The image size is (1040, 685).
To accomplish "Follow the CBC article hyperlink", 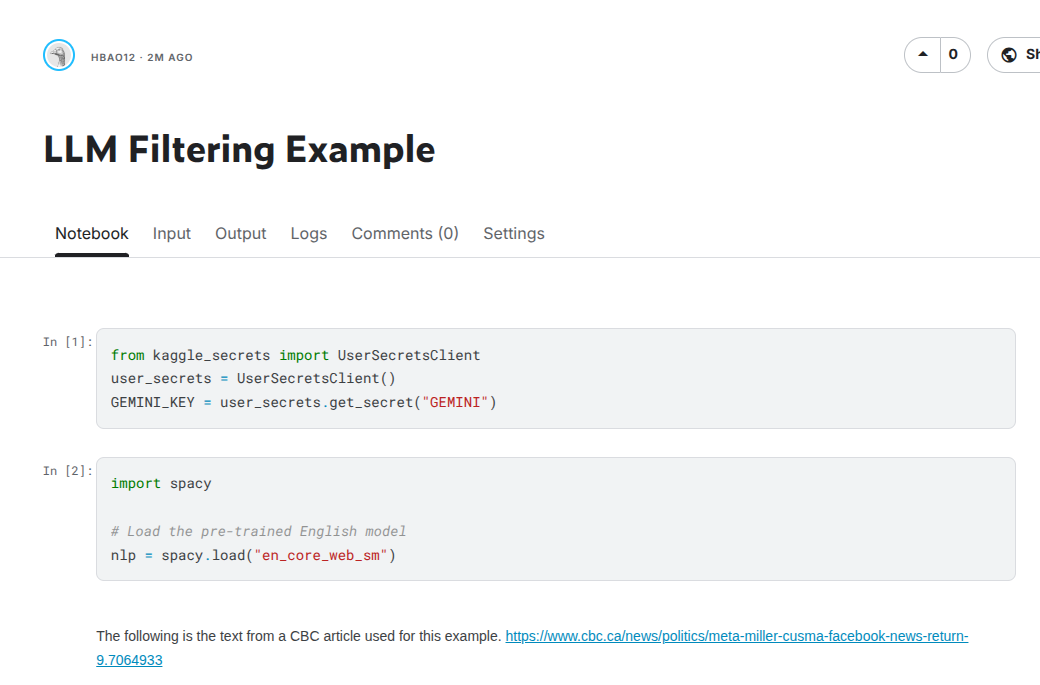I will click(736, 636).
